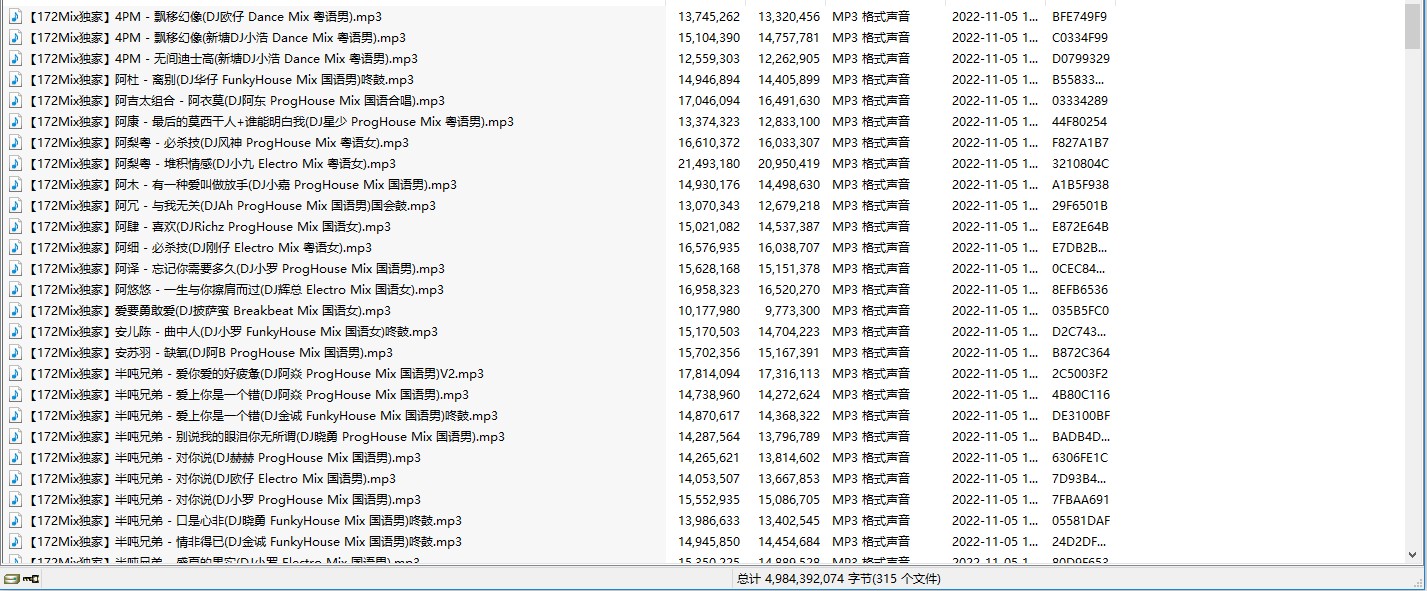Click the drive icon in status bar
1427x591 pixels.
click(x=11, y=579)
